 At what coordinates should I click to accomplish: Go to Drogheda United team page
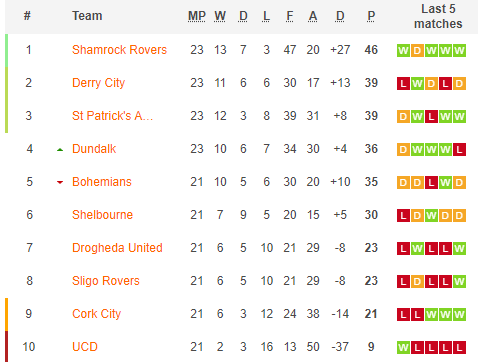tap(117, 248)
